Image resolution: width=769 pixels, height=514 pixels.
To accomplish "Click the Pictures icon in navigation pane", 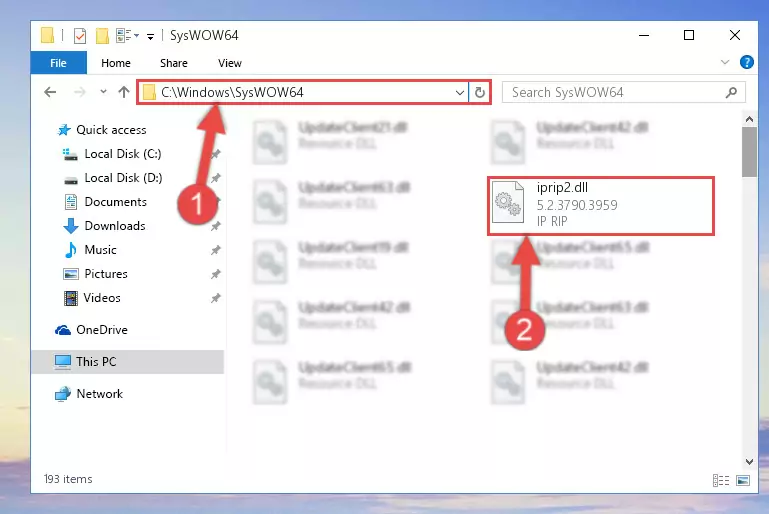I will [x=71, y=274].
